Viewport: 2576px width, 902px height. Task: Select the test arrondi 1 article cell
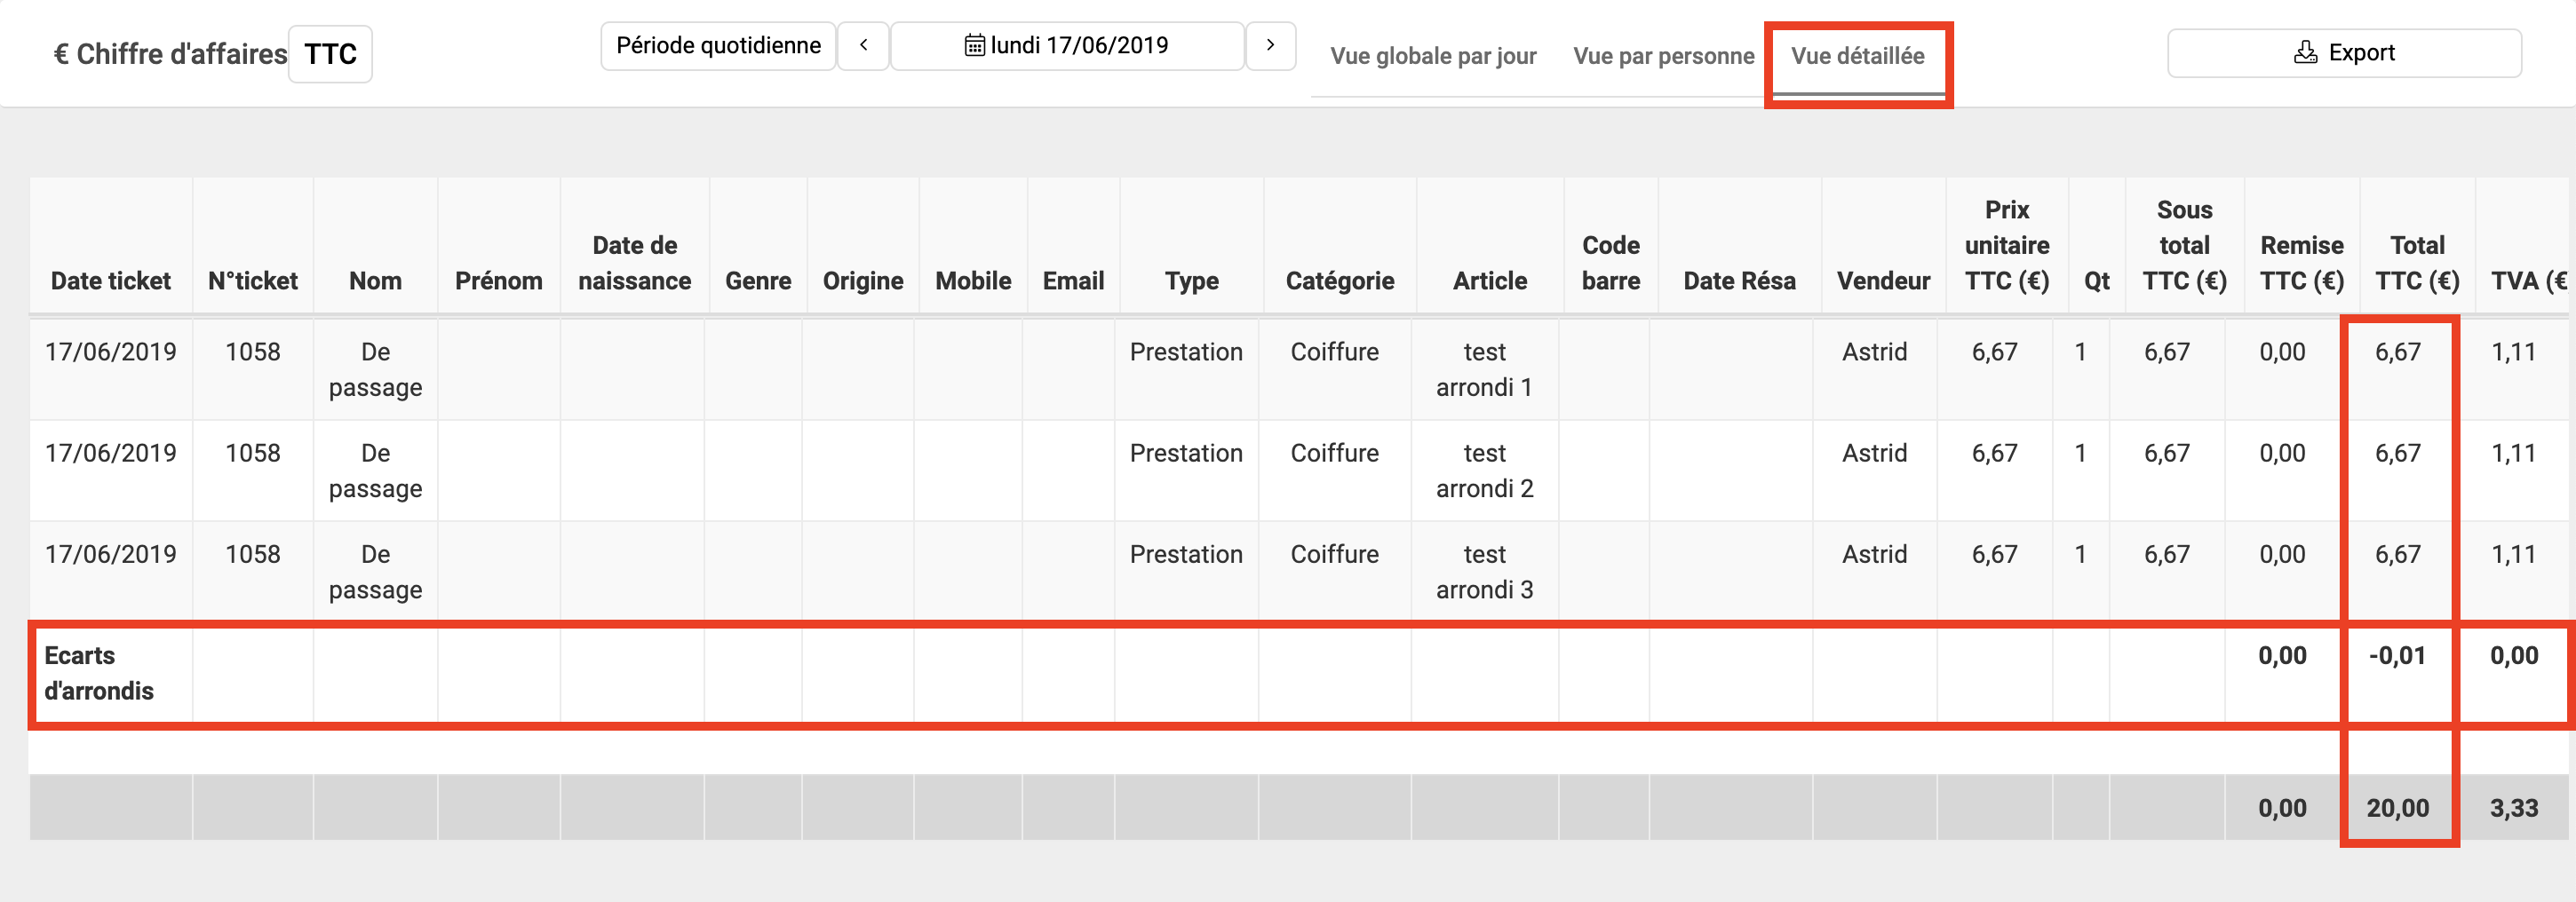coord(1485,369)
